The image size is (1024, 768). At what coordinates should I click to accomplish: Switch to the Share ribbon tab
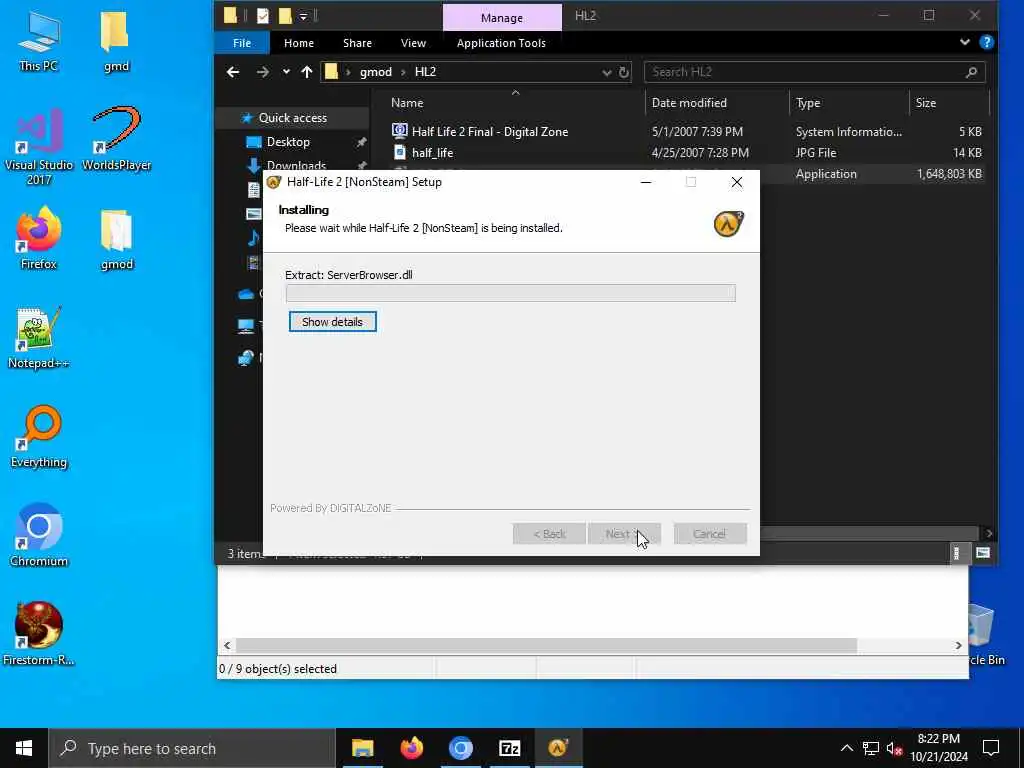pos(357,43)
